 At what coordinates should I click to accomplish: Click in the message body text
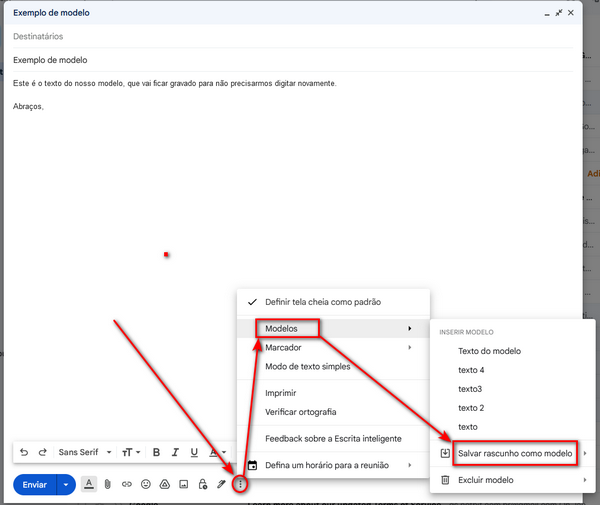174,83
